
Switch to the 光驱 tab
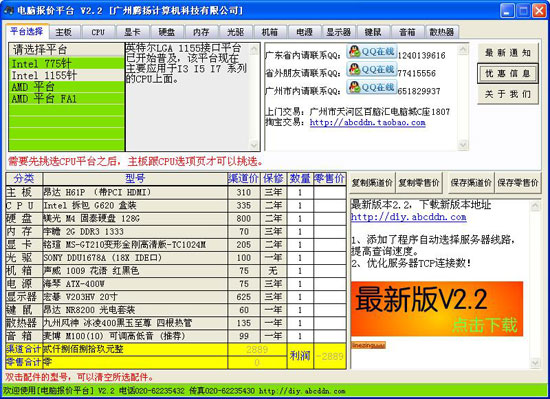tap(235, 32)
